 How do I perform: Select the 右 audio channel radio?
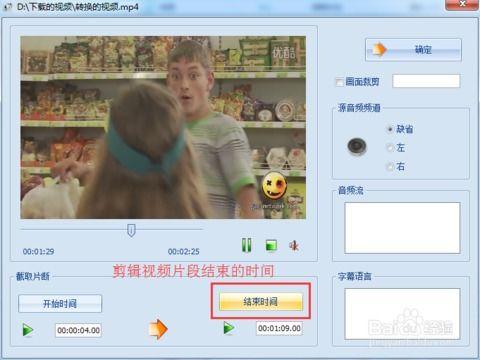coord(390,166)
